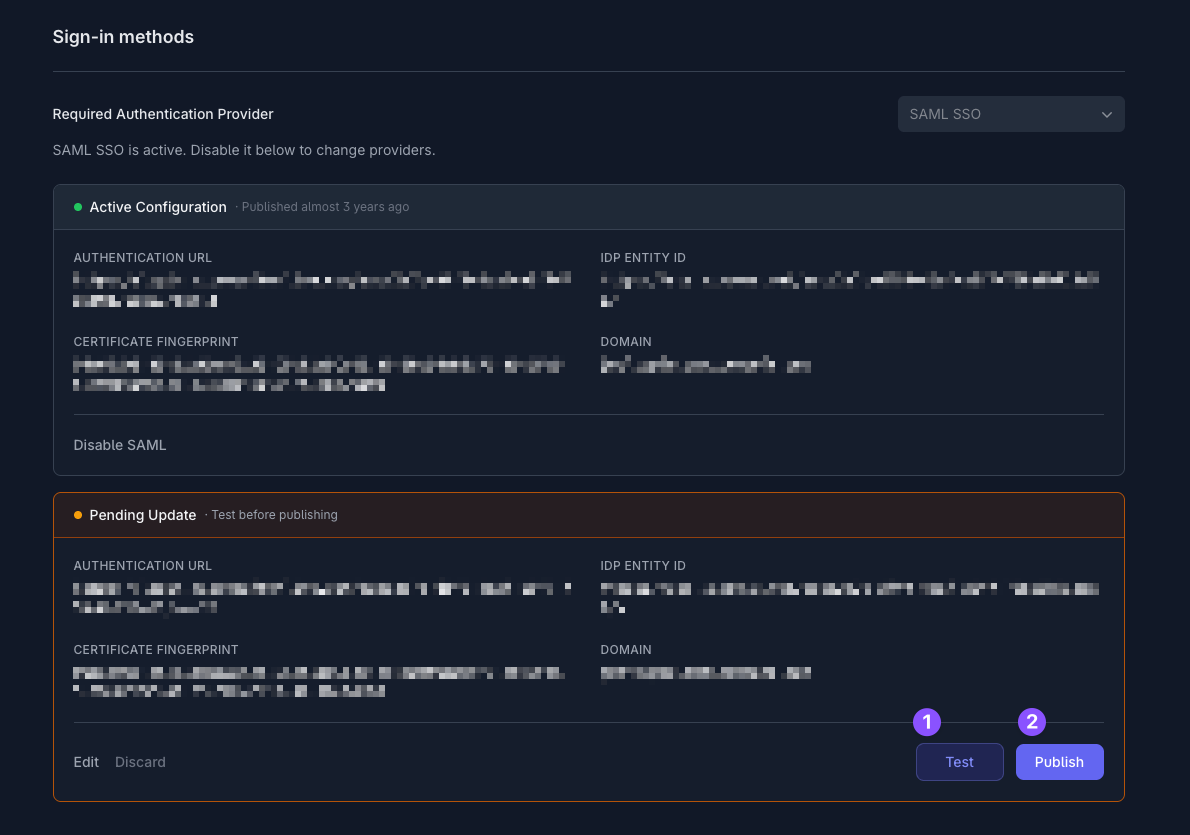Open the Required Authentication Provider selector

(x=1010, y=114)
